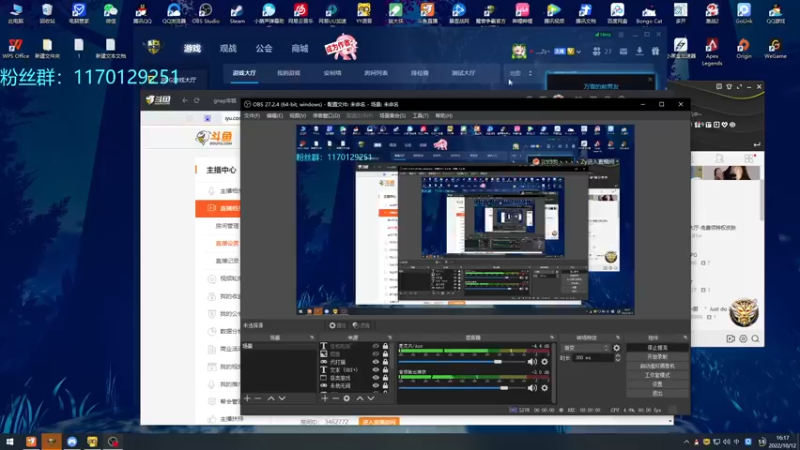Switch to 观战 tab in game platform
Image resolution: width=800 pixels, height=450 pixels.
point(228,48)
